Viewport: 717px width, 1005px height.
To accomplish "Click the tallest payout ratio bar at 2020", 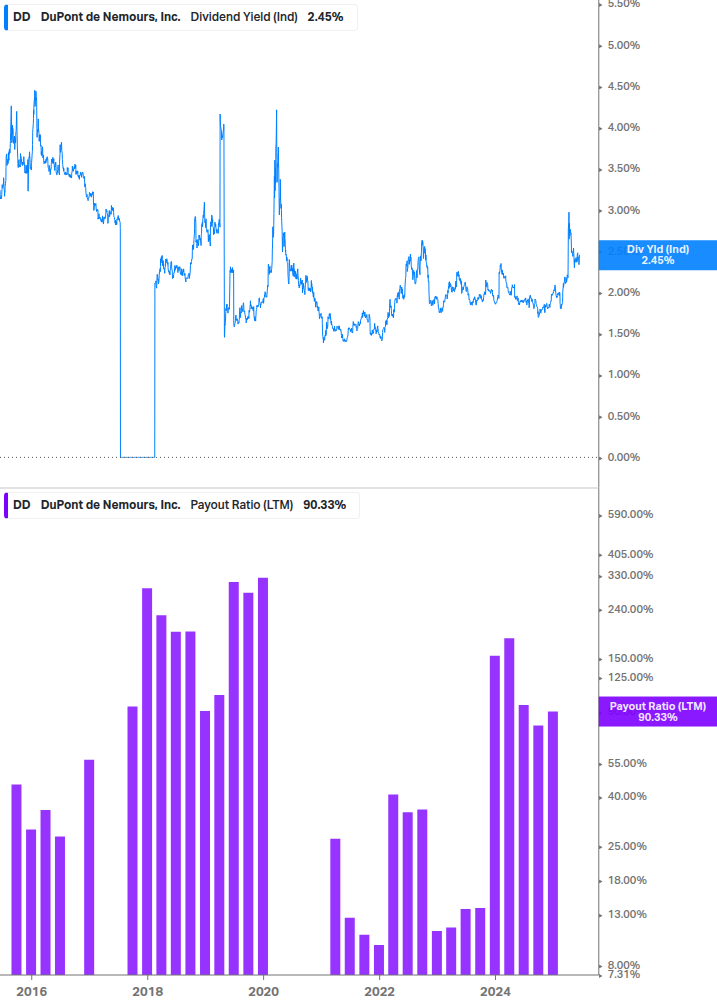I will [x=263, y=776].
